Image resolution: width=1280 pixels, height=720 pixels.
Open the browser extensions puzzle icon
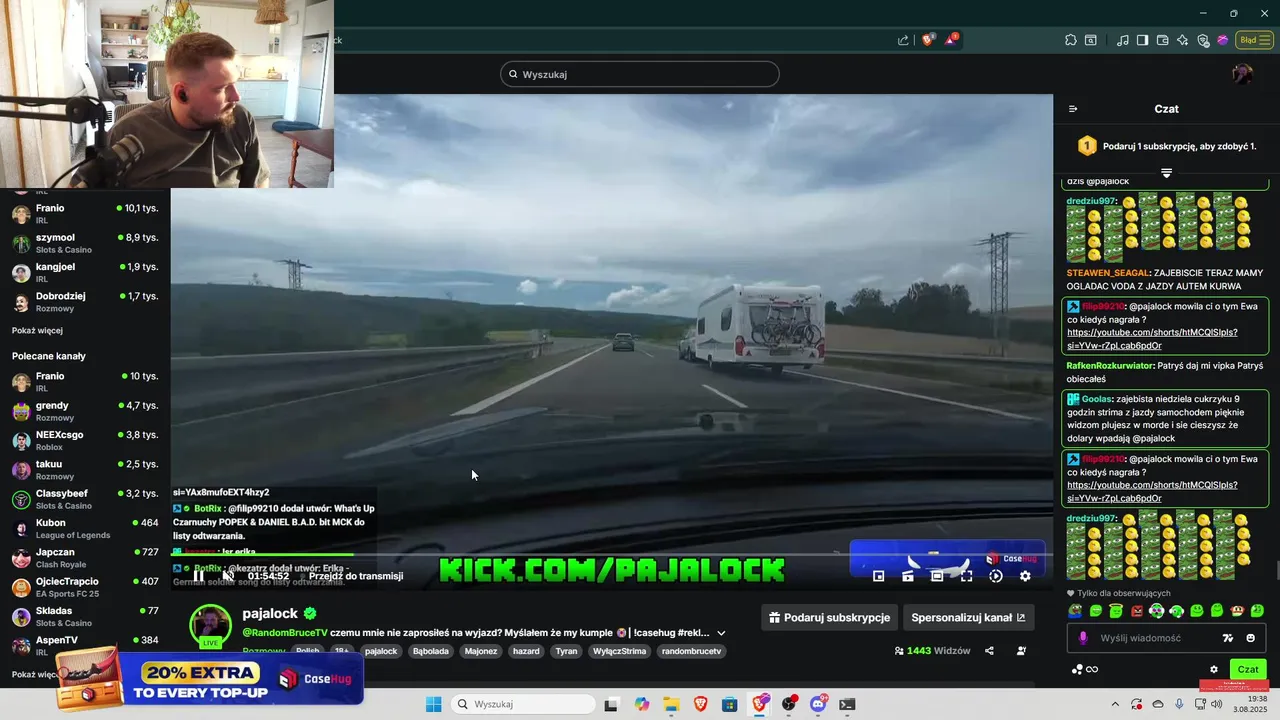tap(1071, 40)
